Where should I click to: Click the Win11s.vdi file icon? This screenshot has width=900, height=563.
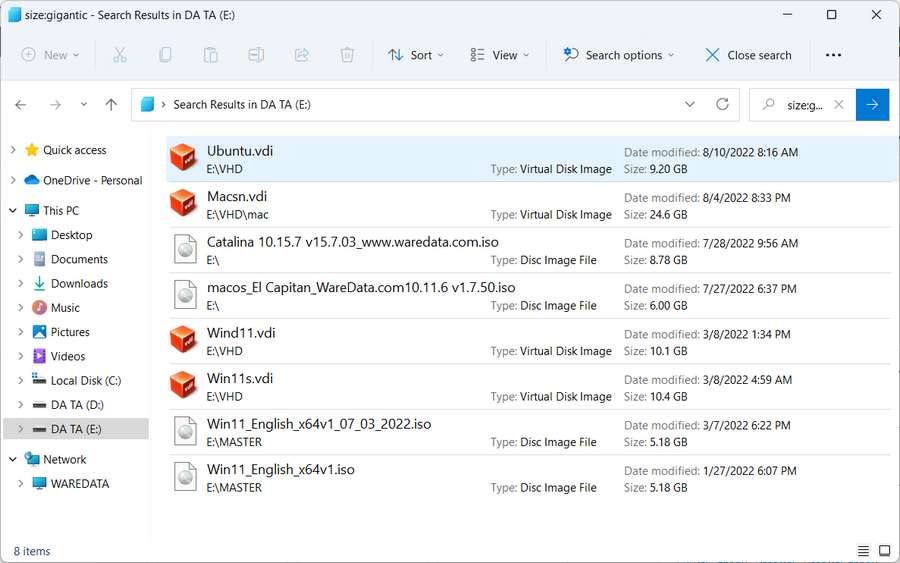pyautogui.click(x=184, y=385)
